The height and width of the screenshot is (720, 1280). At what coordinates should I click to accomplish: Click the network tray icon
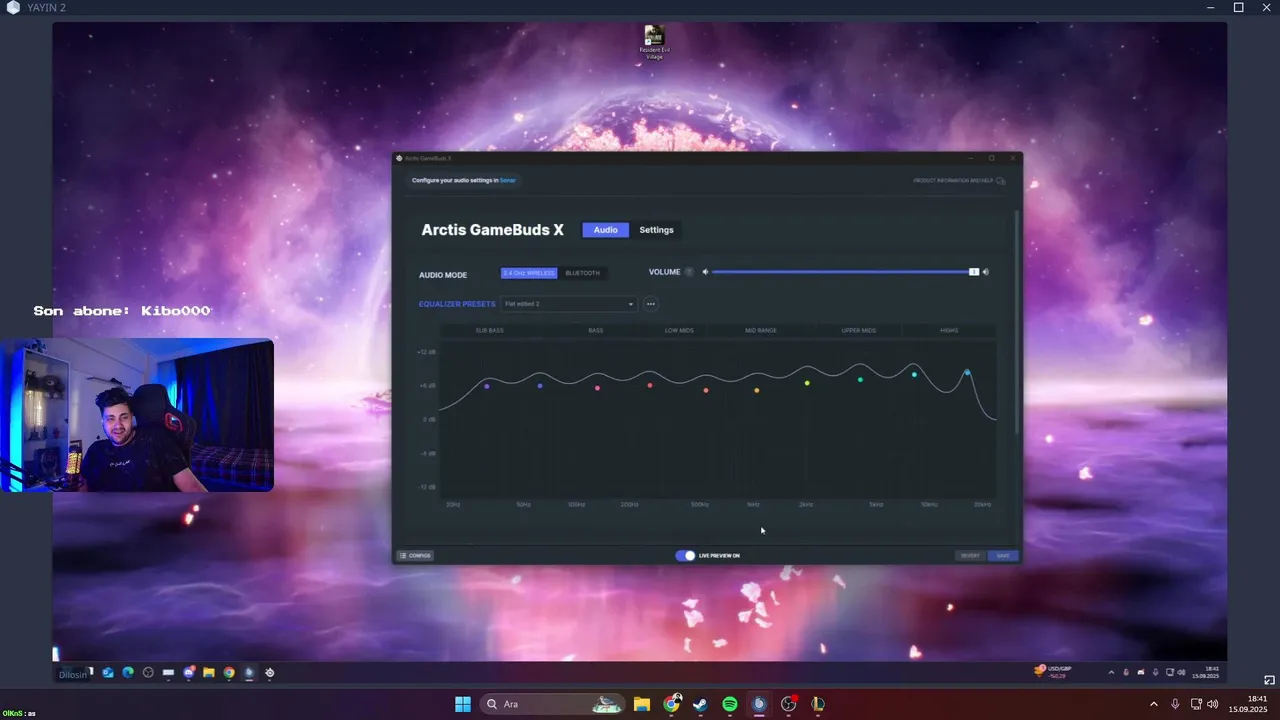(1196, 704)
